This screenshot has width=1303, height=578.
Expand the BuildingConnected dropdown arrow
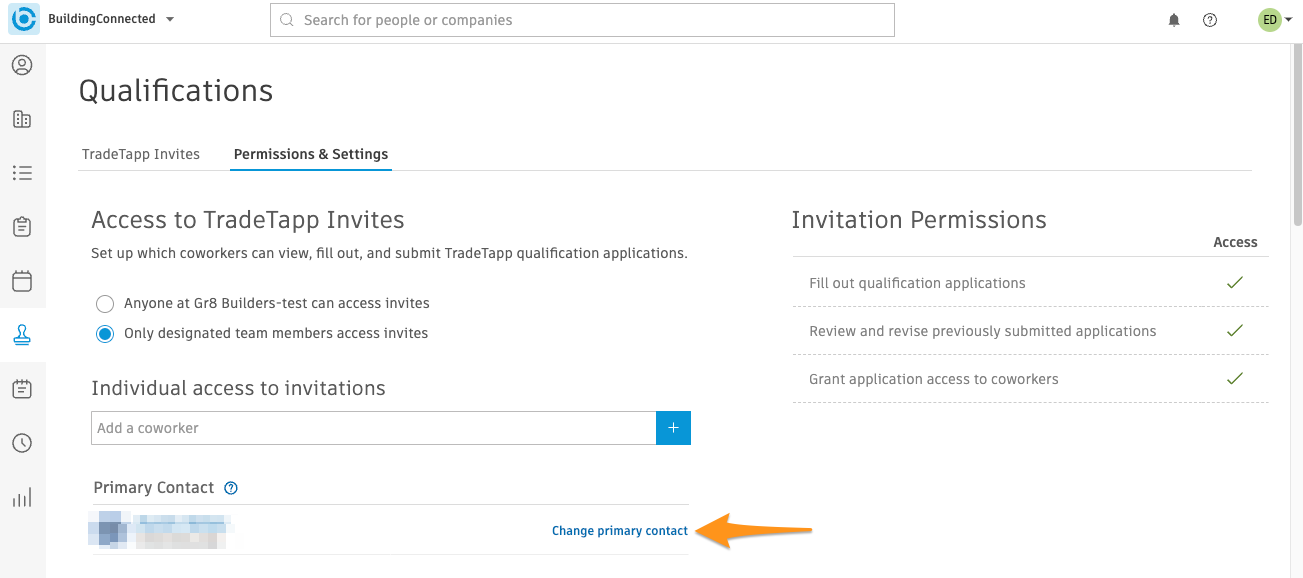[x=170, y=19]
